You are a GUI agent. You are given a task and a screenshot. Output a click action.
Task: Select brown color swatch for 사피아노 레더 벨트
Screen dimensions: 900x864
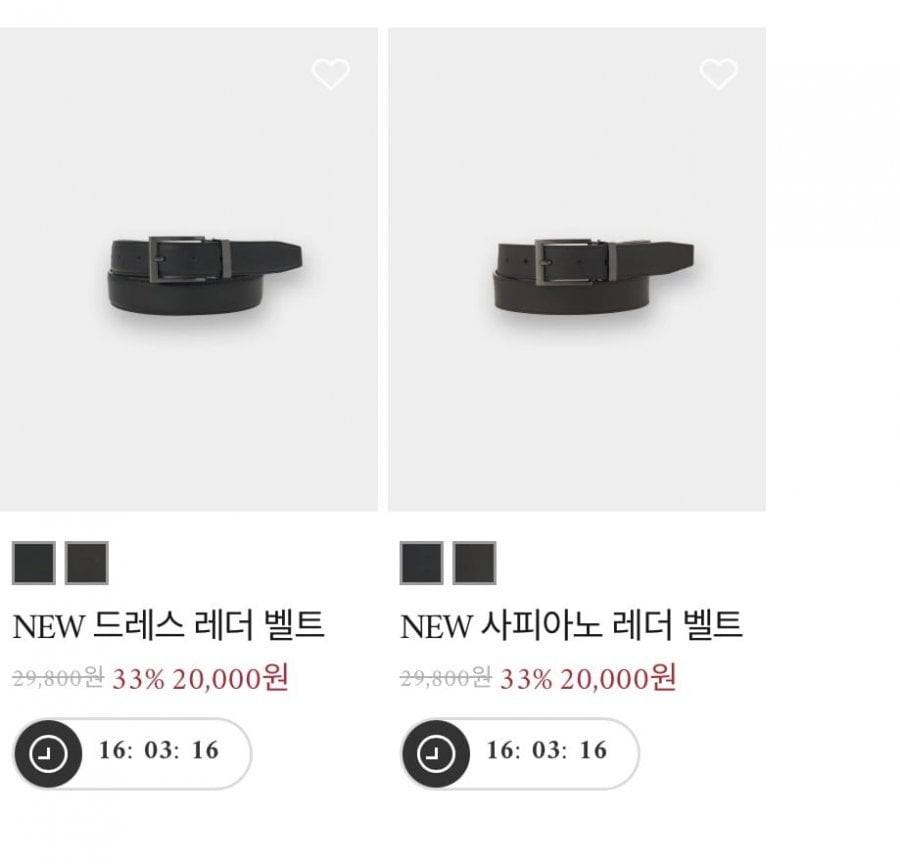tap(474, 563)
